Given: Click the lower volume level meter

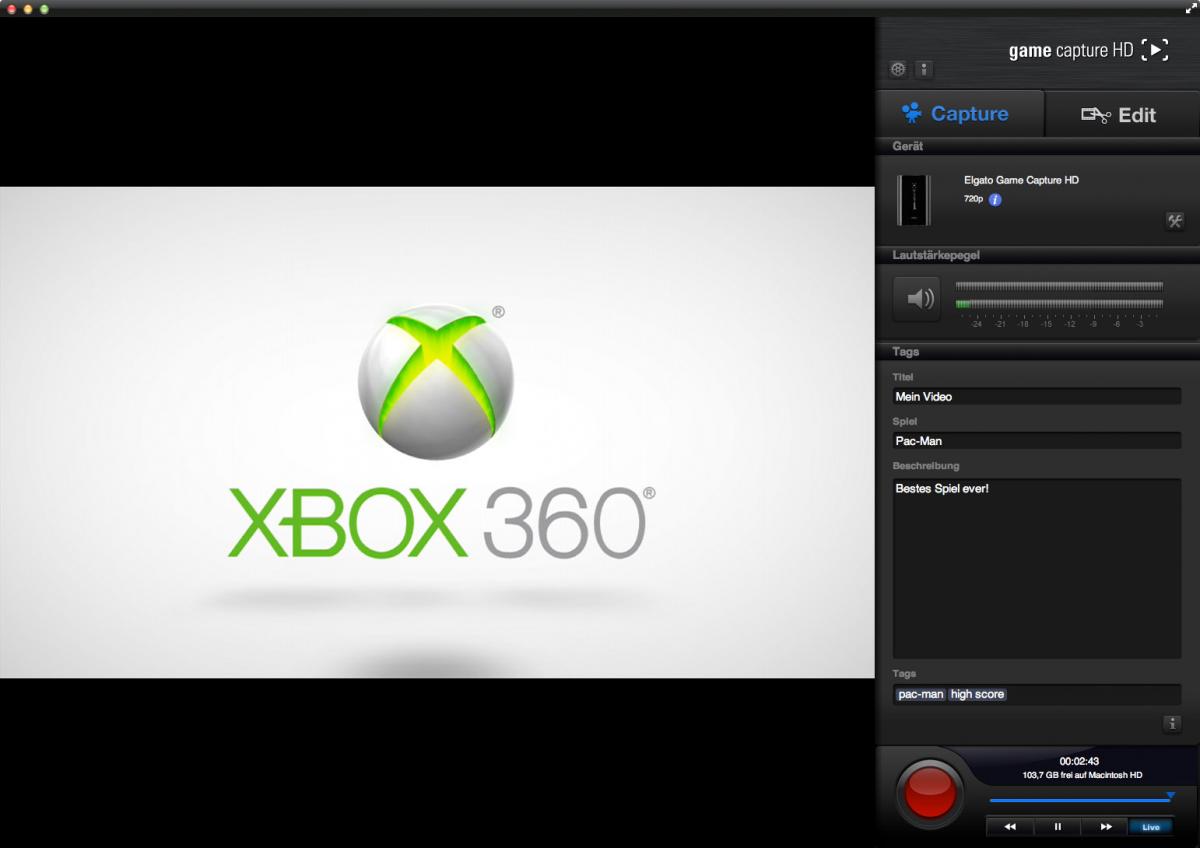Looking at the screenshot, I should (x=1059, y=304).
